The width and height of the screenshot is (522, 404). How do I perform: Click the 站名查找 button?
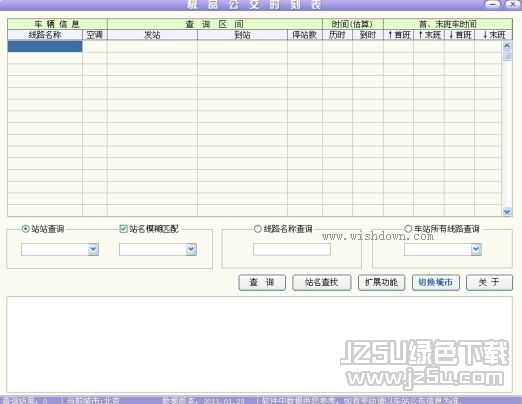322,282
